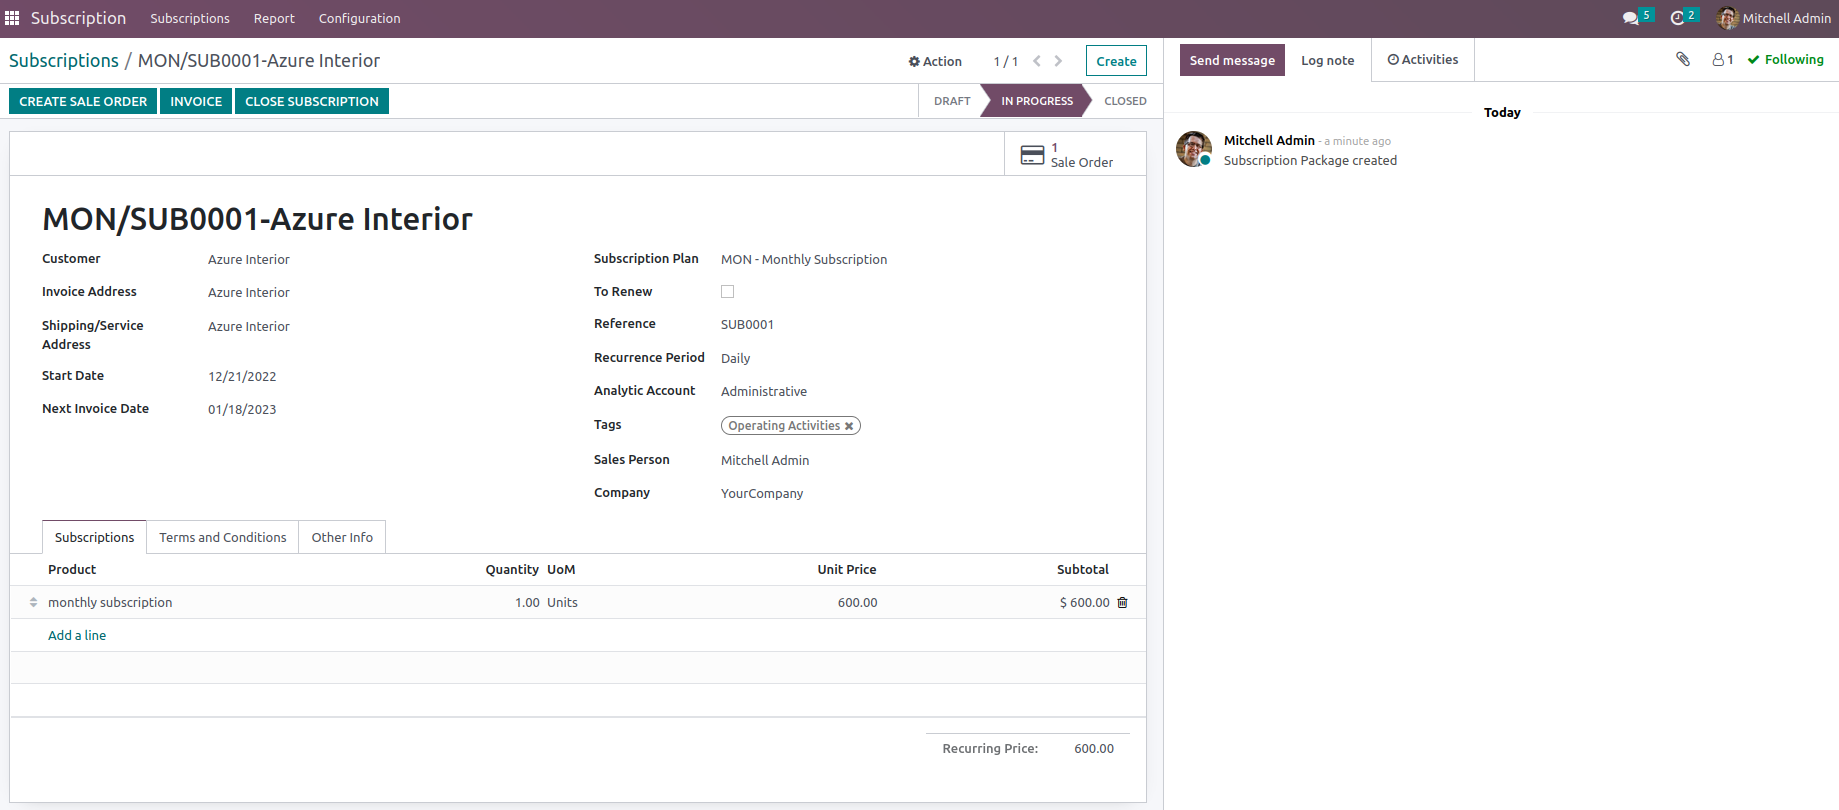This screenshot has width=1839, height=810.
Task: Click Subscription Plan MON - Monthly Subscription
Action: coord(804,259)
